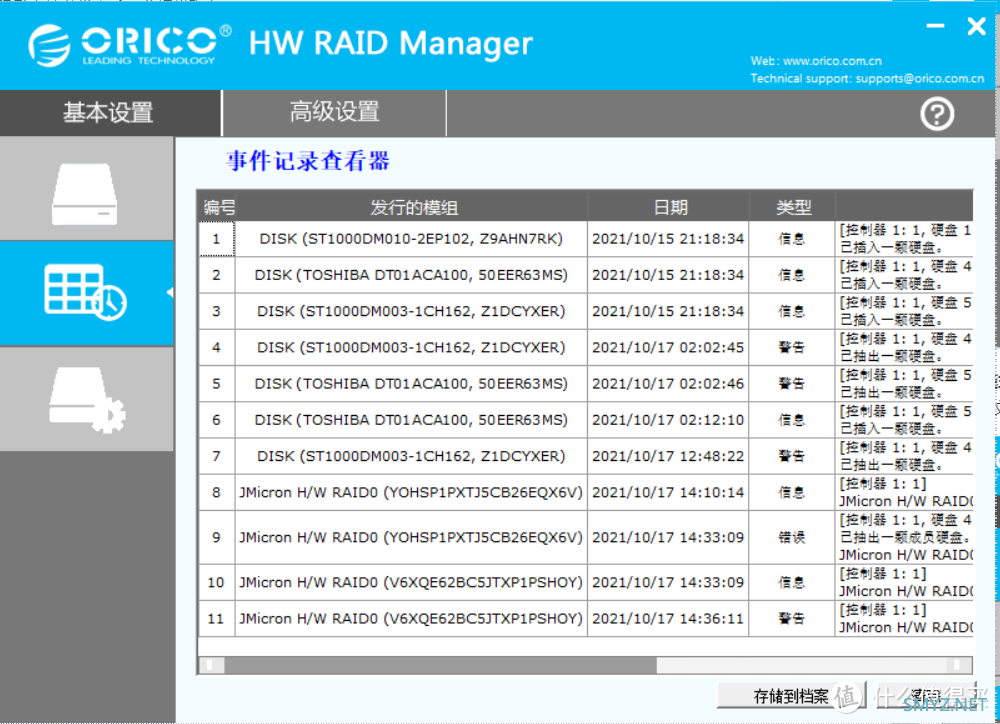The width and height of the screenshot is (1000, 724).
Task: Click the 错误 type cell in row 9
Action: coord(791,538)
